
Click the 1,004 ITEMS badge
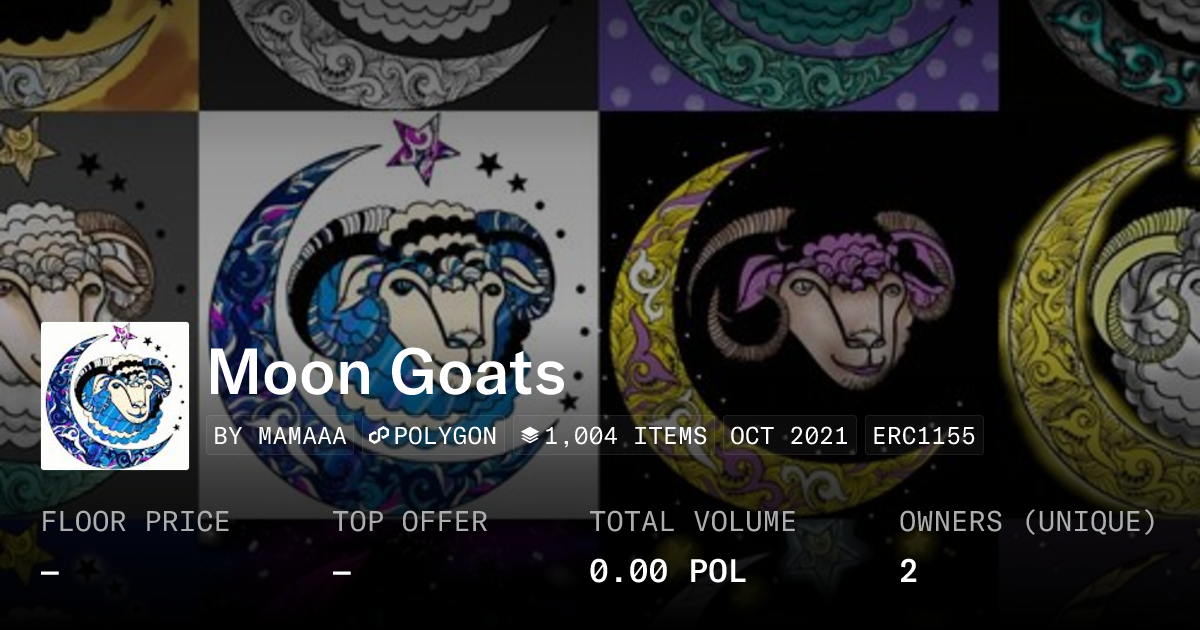coord(614,436)
